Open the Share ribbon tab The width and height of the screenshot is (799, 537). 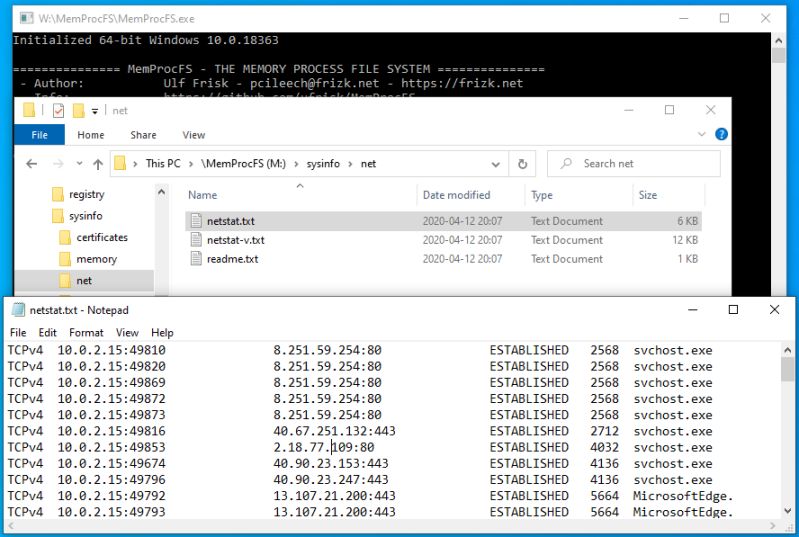pos(143,135)
